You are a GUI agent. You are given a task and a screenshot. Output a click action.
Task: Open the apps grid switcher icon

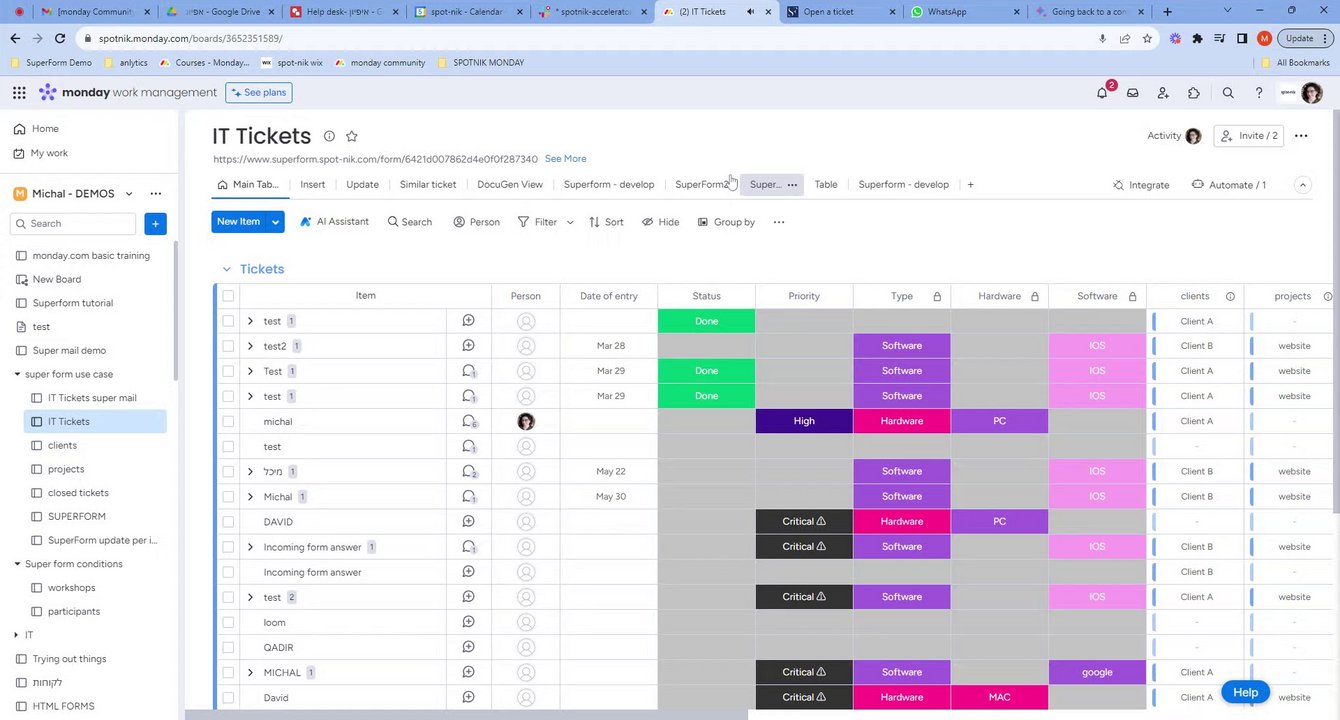(19, 93)
